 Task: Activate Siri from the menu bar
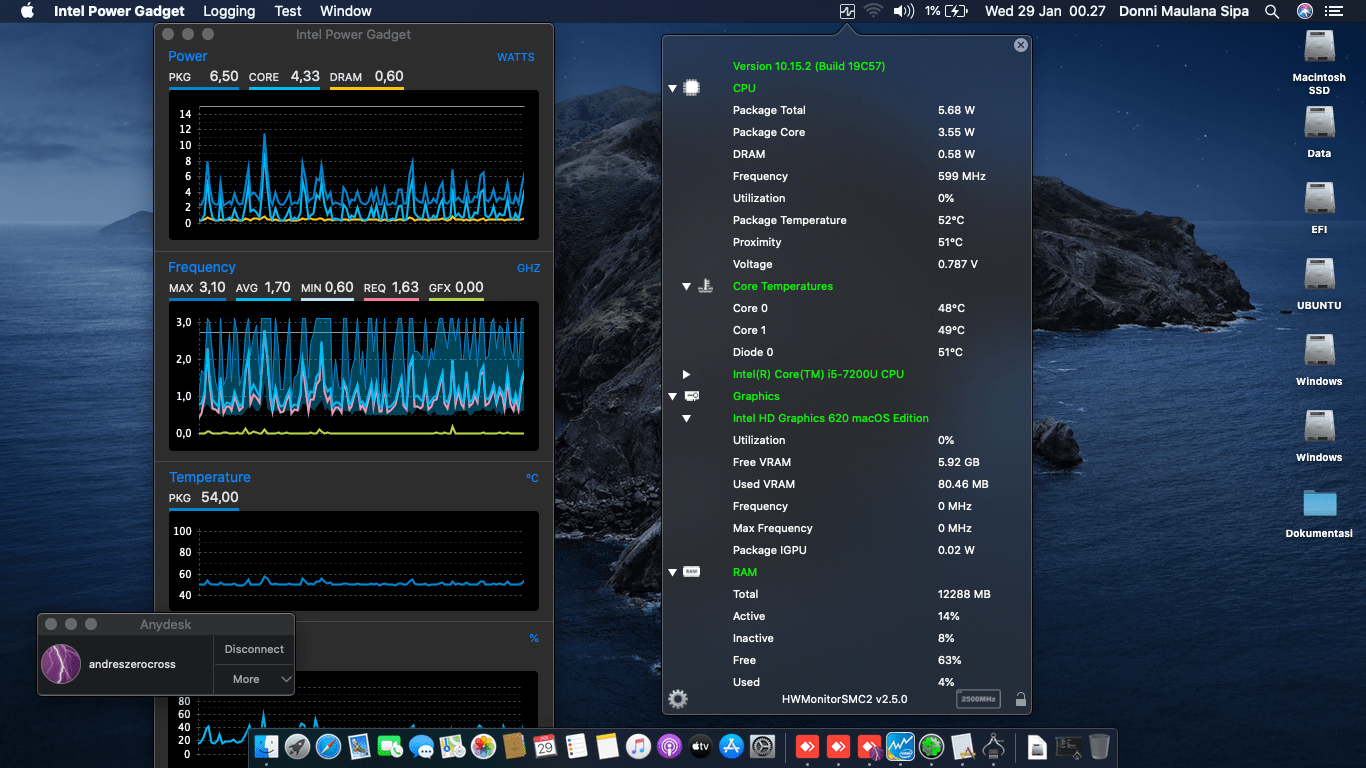[x=1305, y=11]
